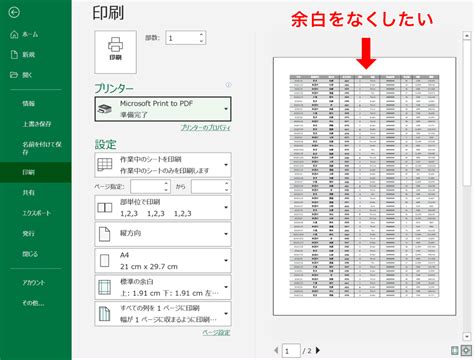Screen dimensions: 474x360
Task: Open 標準の余白 margins dropdown
Action: (163, 287)
